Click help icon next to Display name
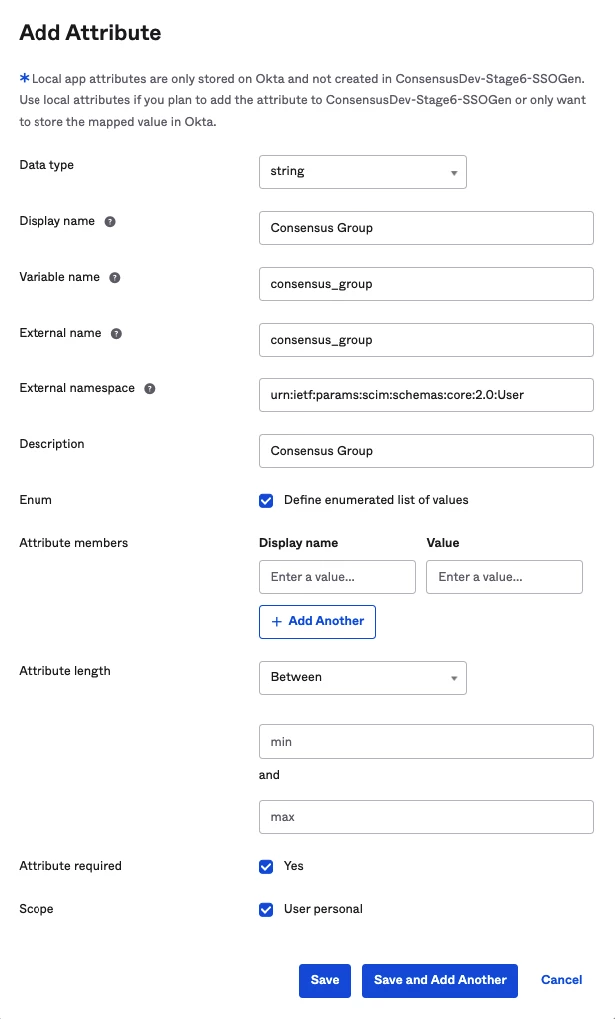The width and height of the screenshot is (615, 1019). [x=110, y=222]
